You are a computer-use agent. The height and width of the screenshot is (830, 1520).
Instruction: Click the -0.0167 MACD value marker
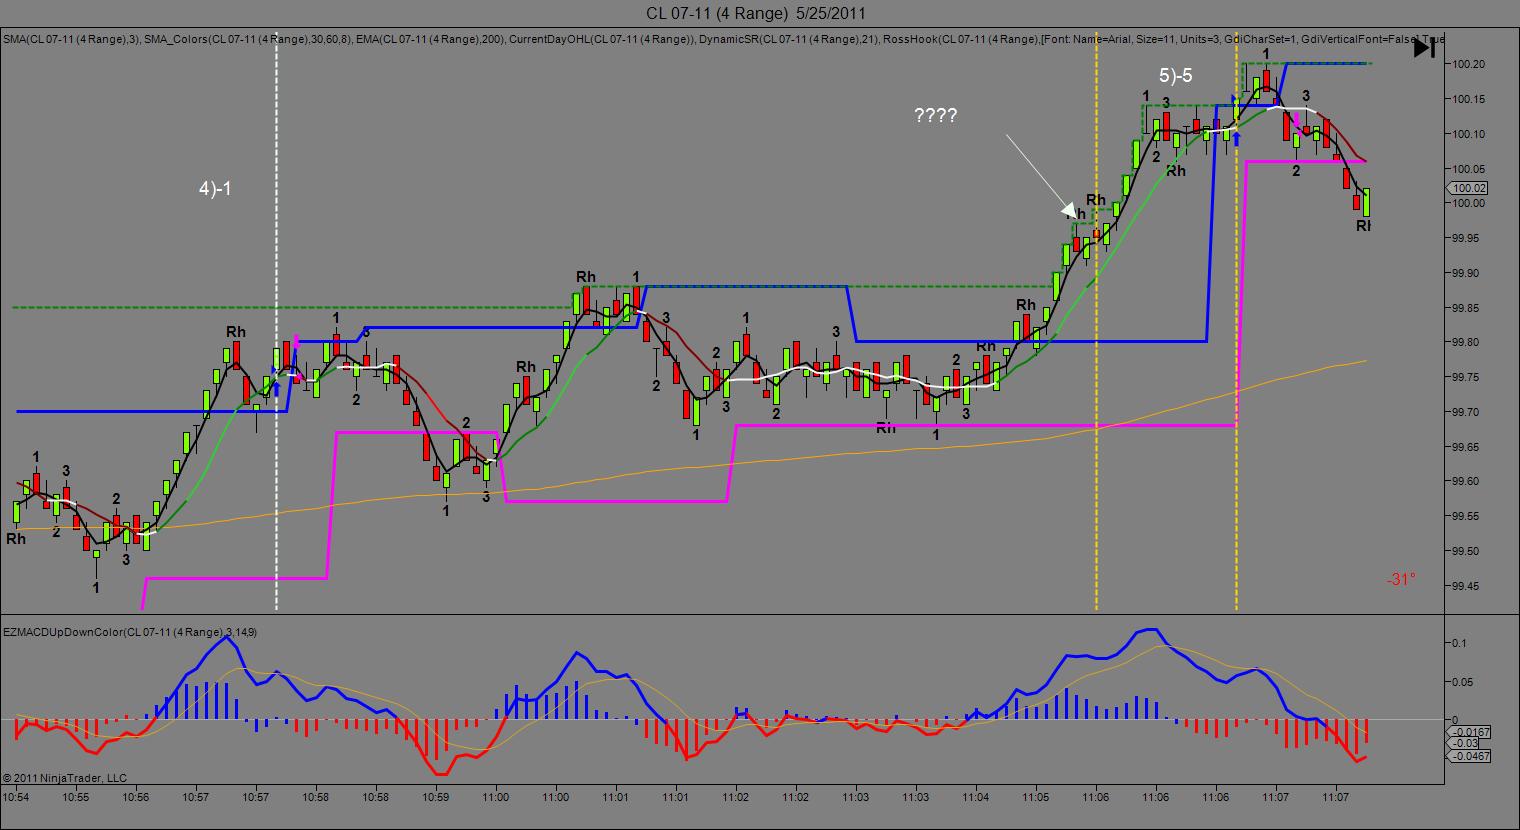click(x=1470, y=732)
